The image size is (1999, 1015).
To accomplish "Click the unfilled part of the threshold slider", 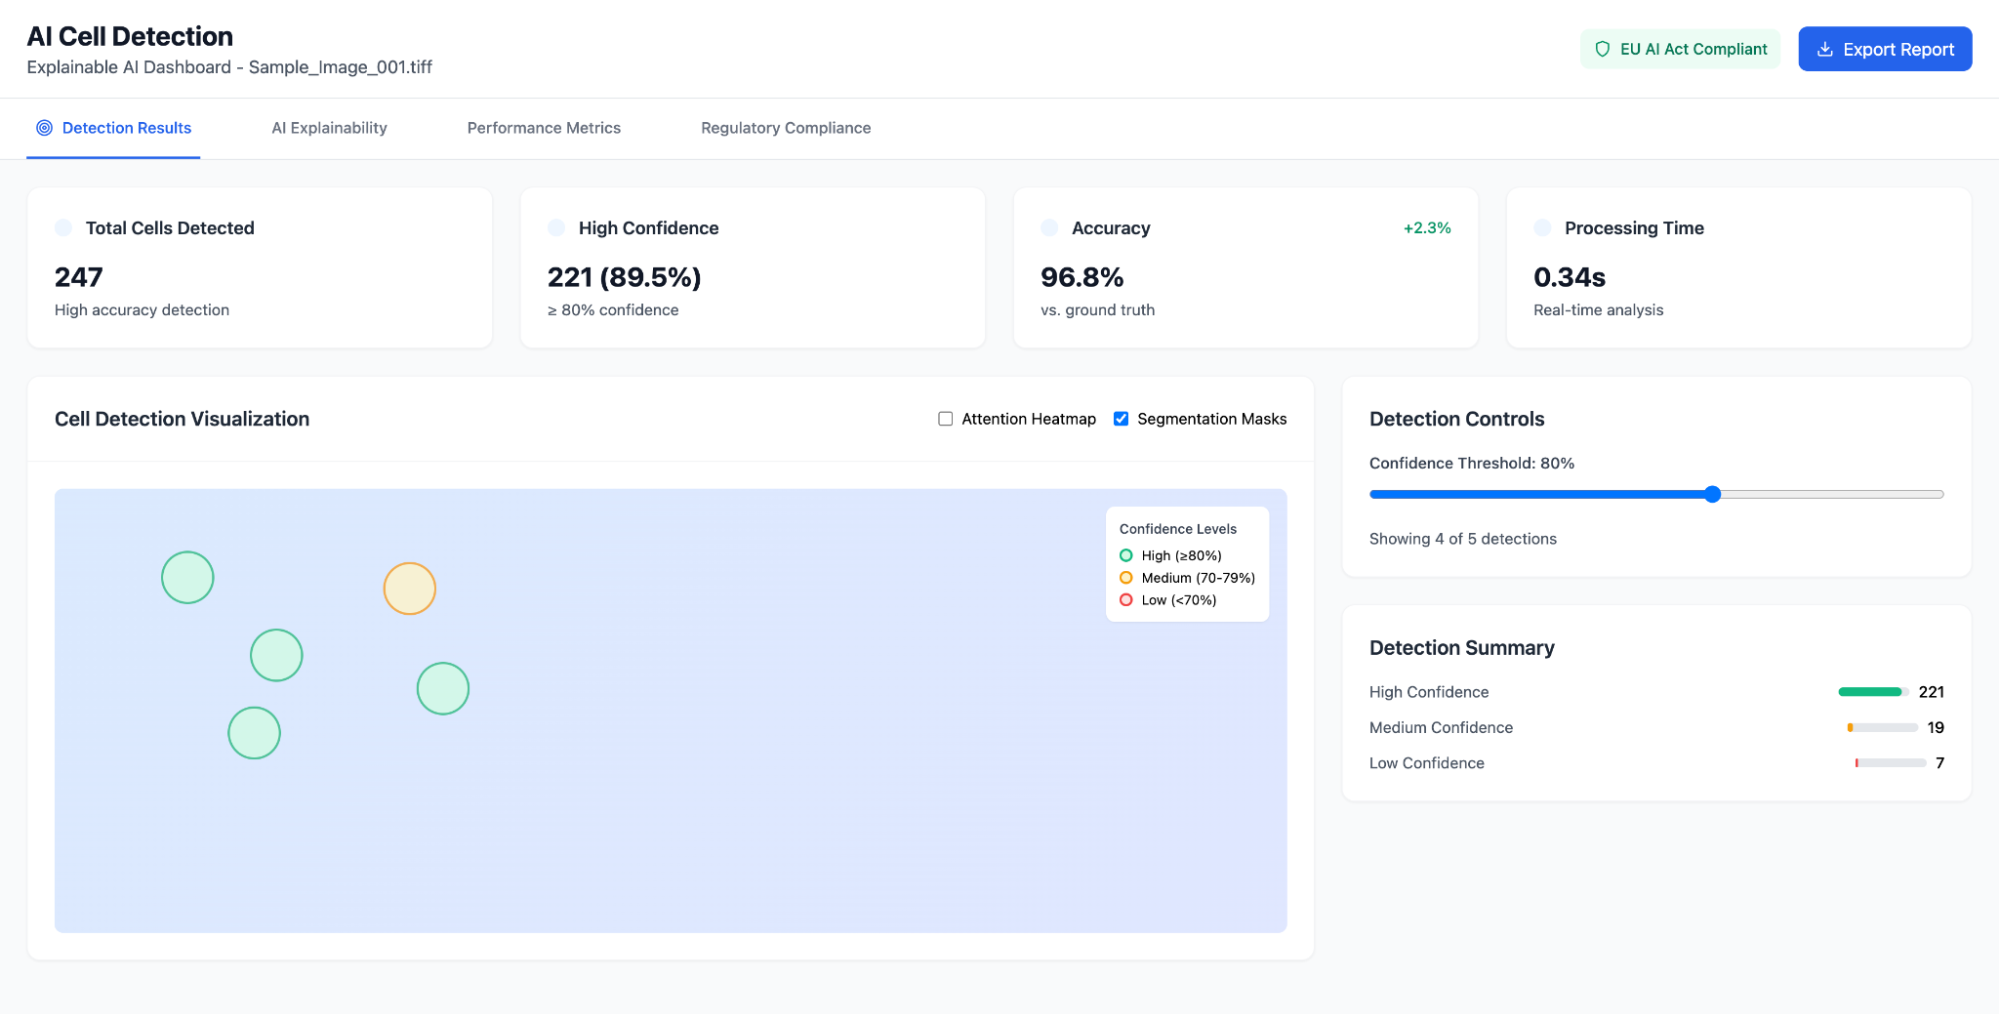I will click(x=1832, y=494).
